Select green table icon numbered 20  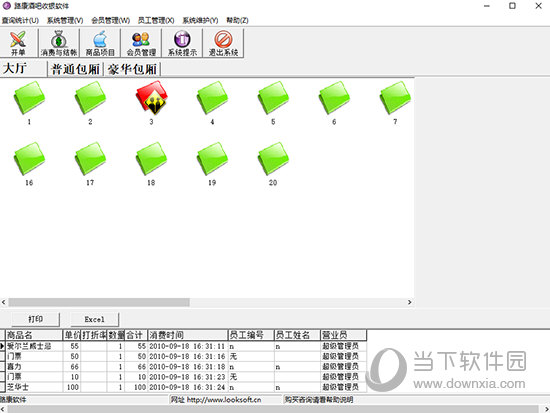274,159
